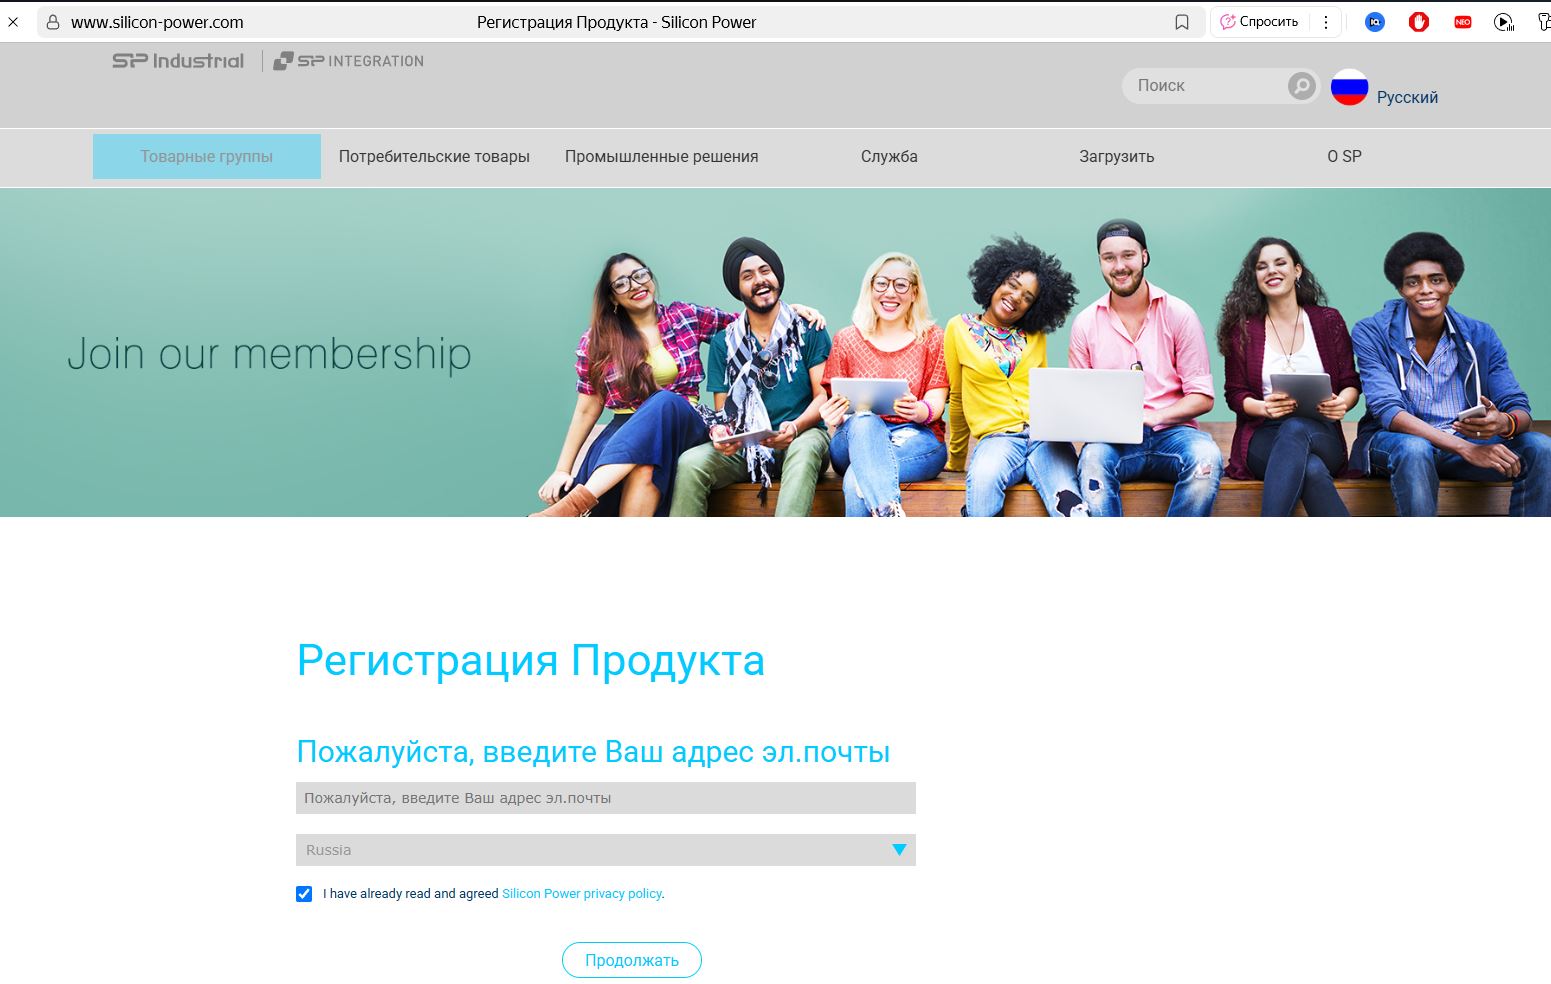1551x984 pixels.
Task: Click the SP Integration logo
Action: pyautogui.click(x=349, y=61)
